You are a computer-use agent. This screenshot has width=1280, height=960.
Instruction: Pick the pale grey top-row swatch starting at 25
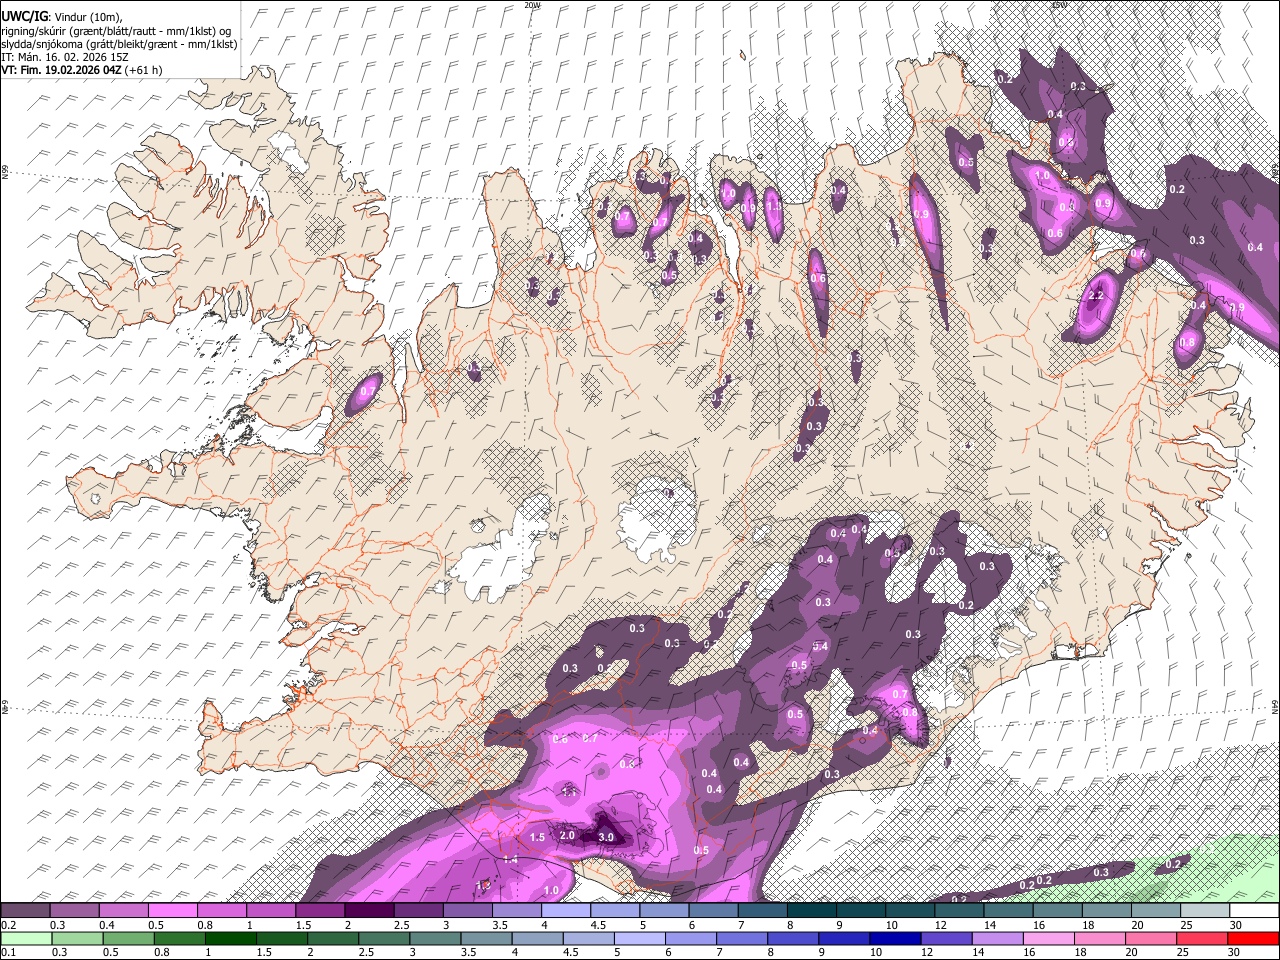(x=1206, y=911)
